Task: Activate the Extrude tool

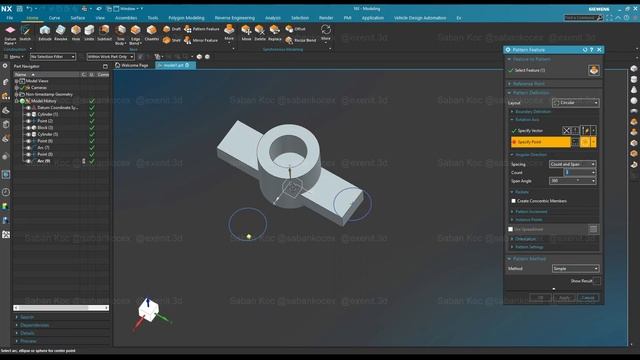Action: [x=45, y=33]
